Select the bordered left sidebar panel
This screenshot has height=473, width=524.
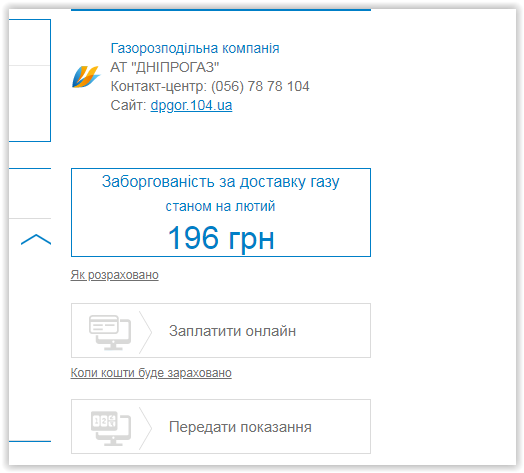[x=30, y=80]
